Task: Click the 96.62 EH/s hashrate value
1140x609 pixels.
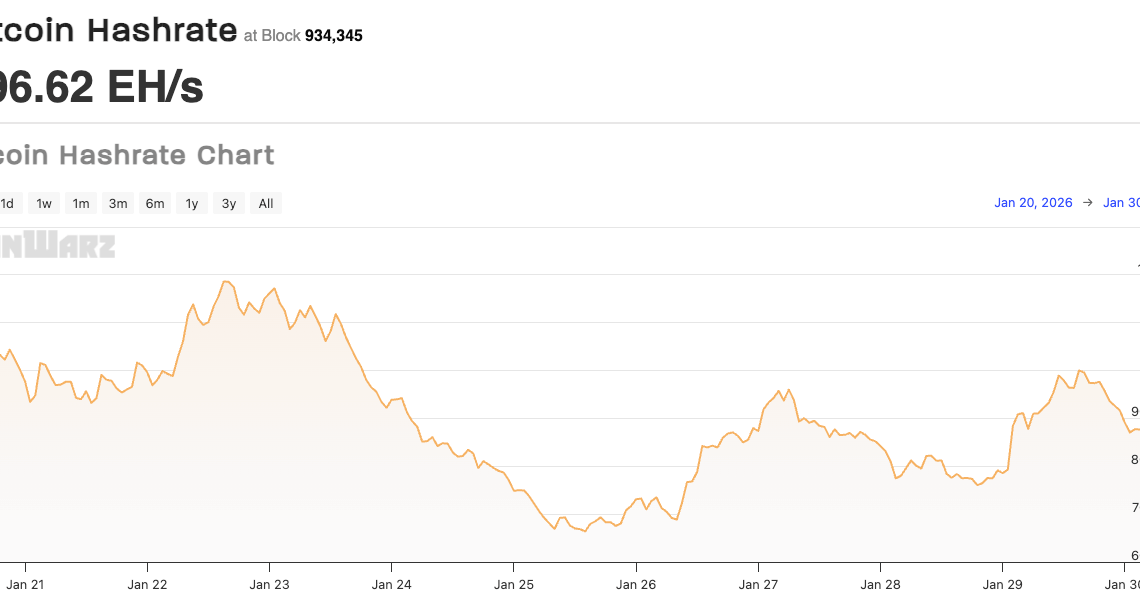Action: point(100,87)
